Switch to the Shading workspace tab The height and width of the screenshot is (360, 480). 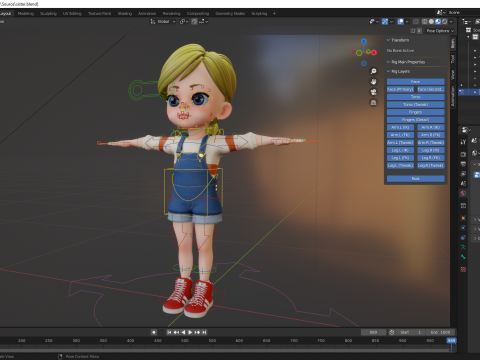[125, 13]
